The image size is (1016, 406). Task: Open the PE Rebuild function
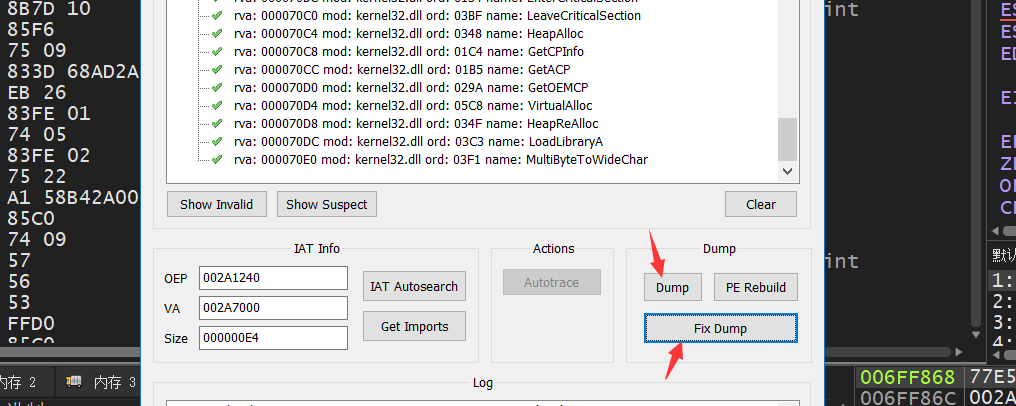tap(755, 287)
